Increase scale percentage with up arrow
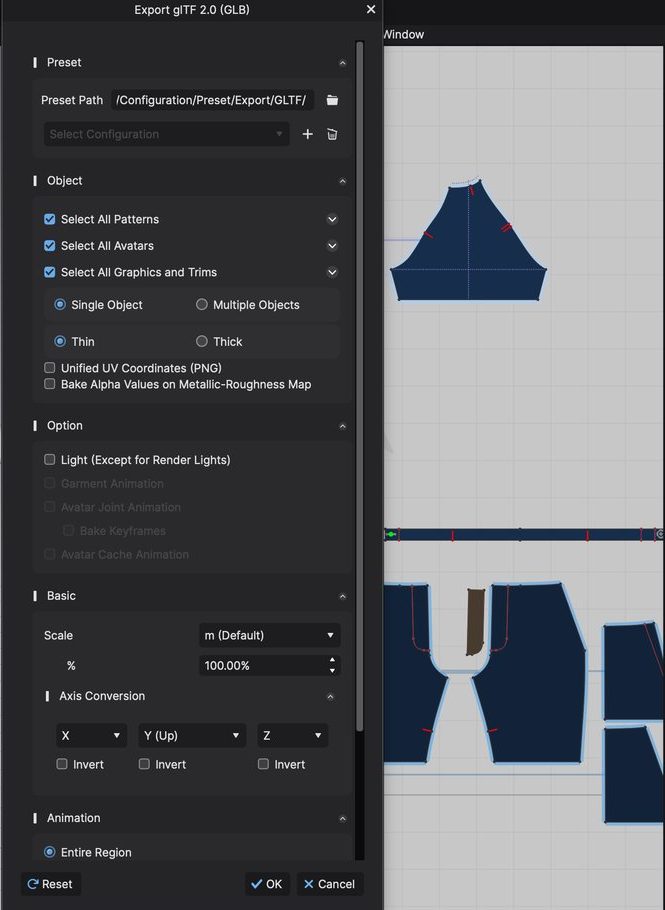 [332, 660]
